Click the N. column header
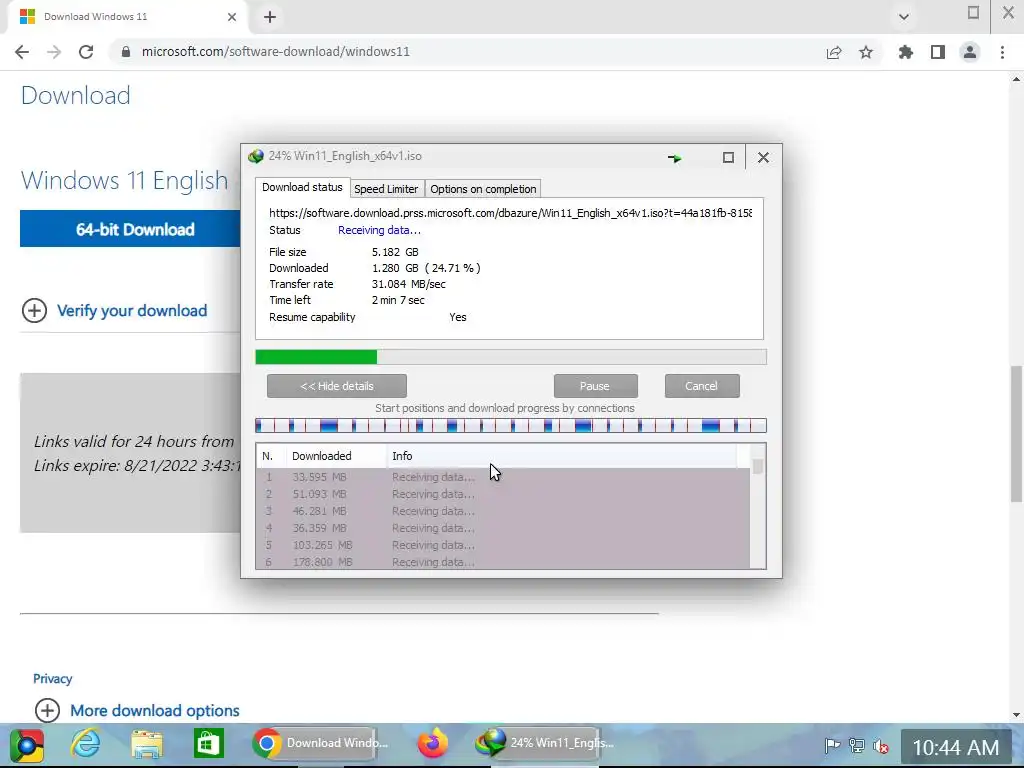 [x=271, y=456]
